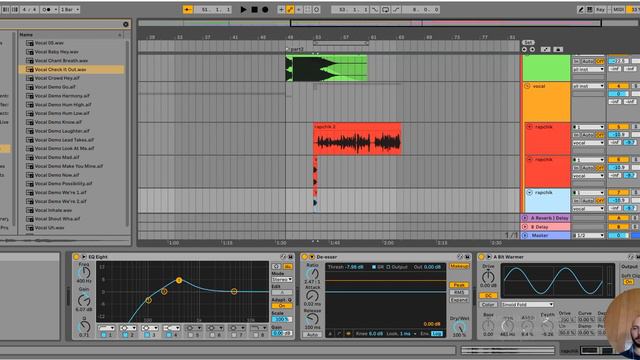Disable EQ Eight filter band 1 checkbox
Image resolution: width=640 pixels, height=360 pixels.
(x=103, y=335)
